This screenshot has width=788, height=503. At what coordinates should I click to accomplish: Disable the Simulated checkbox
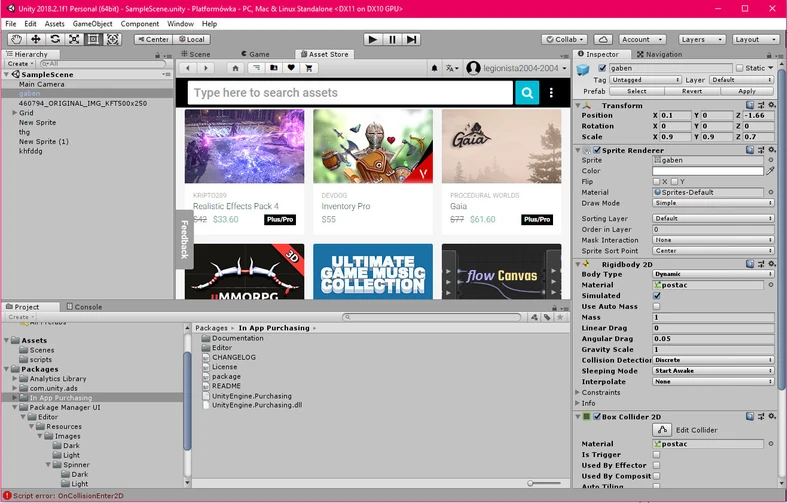(657, 296)
